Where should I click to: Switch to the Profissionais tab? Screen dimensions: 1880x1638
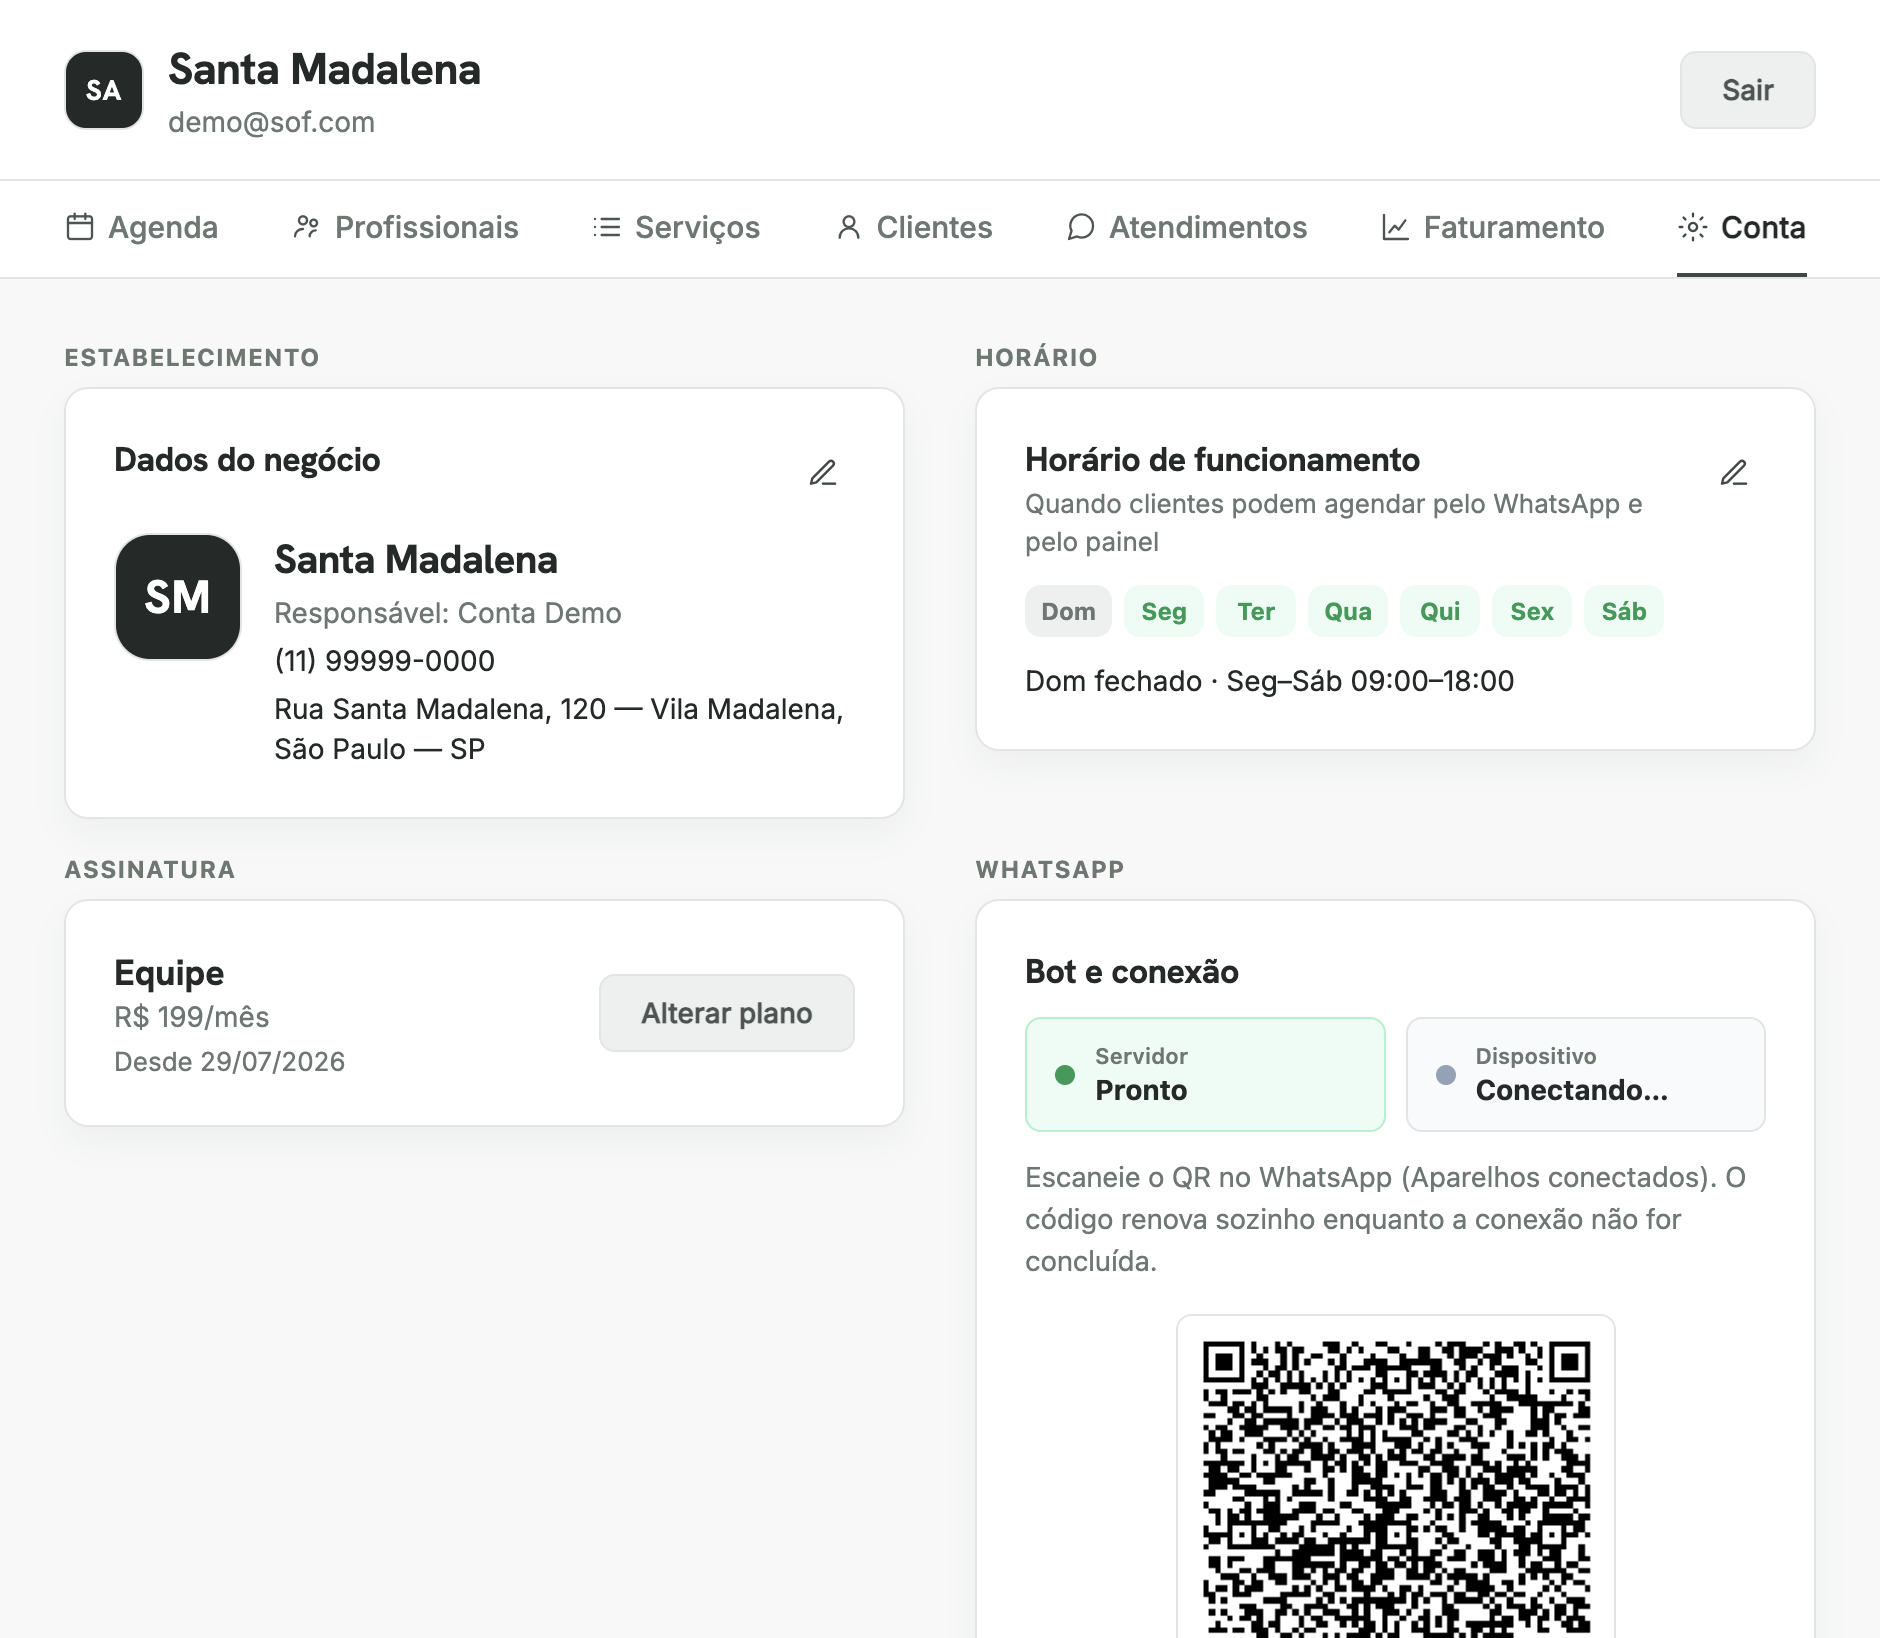[405, 228]
